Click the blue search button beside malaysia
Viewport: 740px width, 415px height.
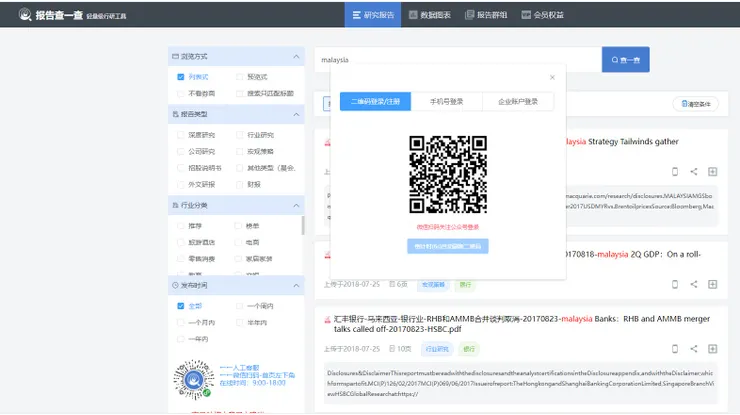click(x=625, y=59)
